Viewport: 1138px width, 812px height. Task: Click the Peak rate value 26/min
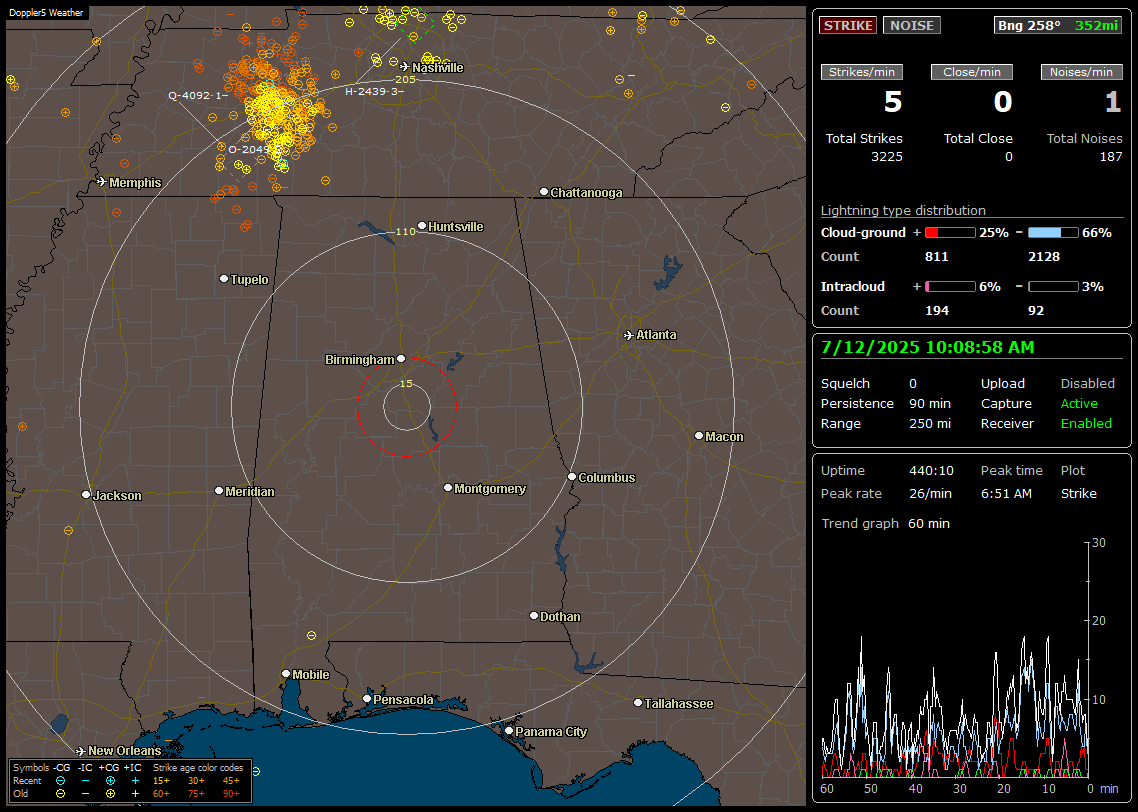(x=931, y=493)
